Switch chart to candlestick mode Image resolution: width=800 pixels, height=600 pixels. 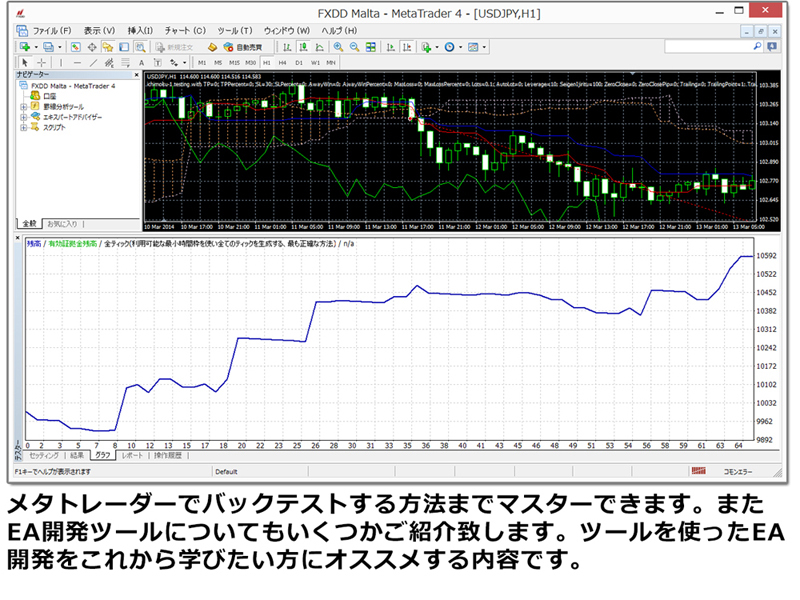[304, 47]
